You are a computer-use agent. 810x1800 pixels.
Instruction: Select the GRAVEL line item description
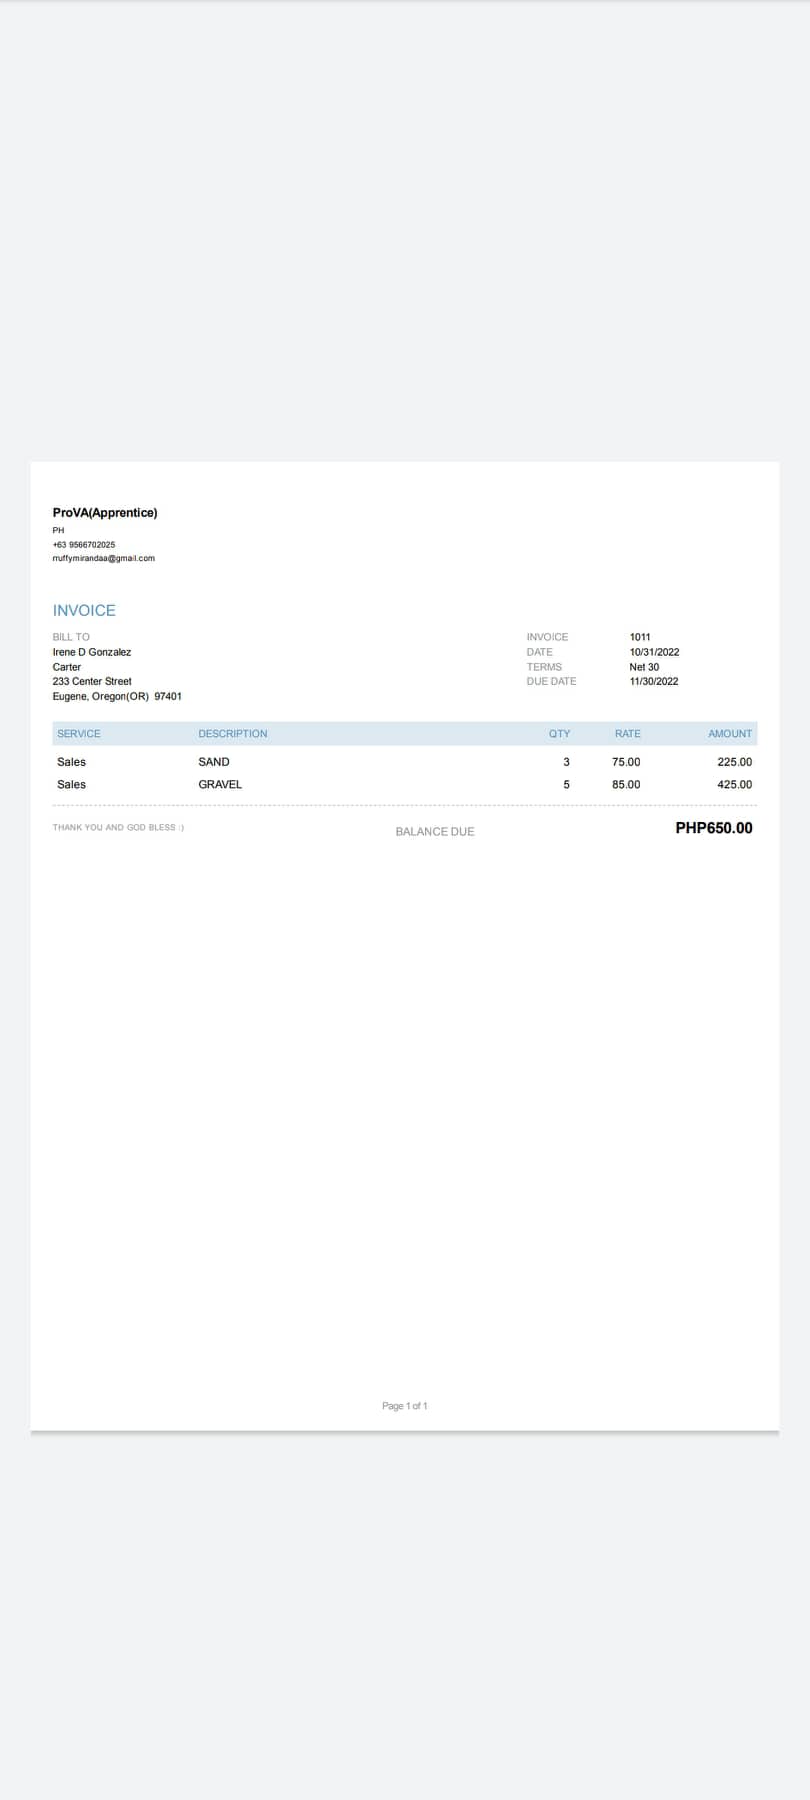click(220, 785)
